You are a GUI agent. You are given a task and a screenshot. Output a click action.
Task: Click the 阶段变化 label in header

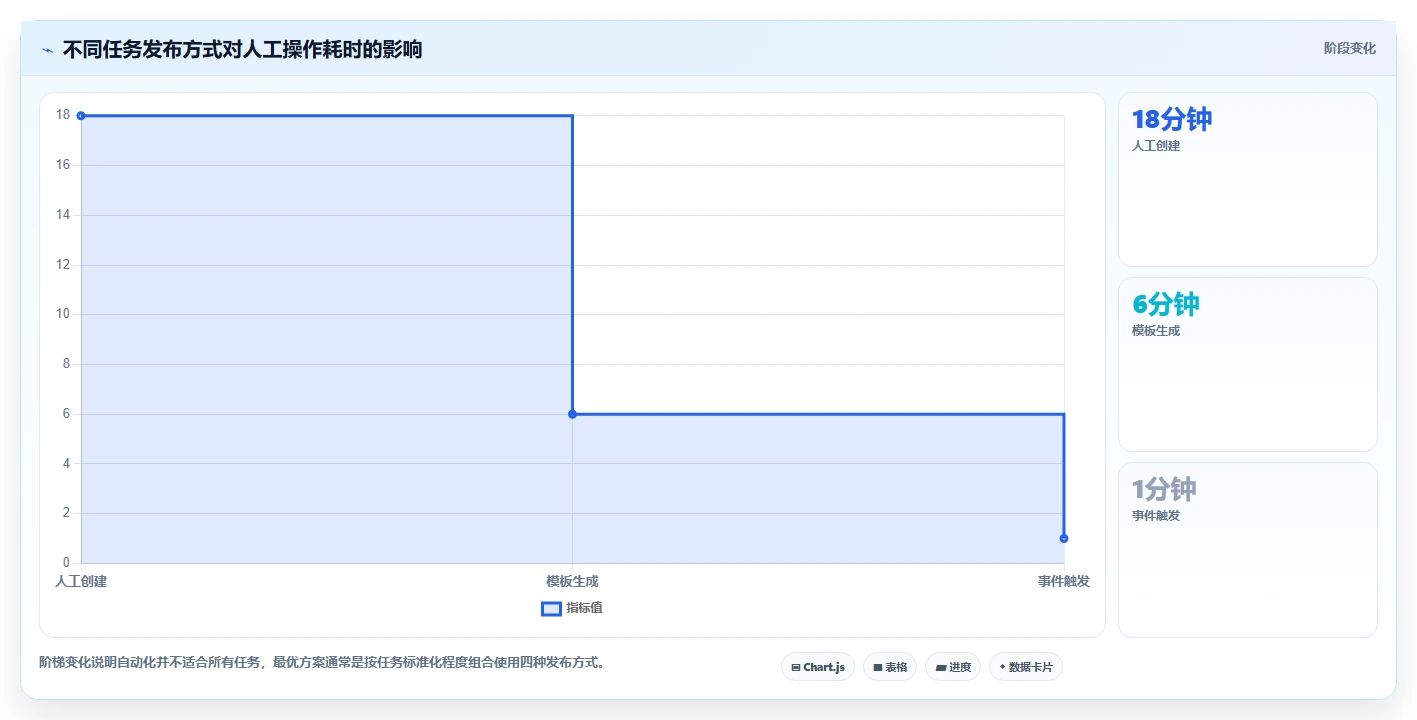pyautogui.click(x=1349, y=48)
